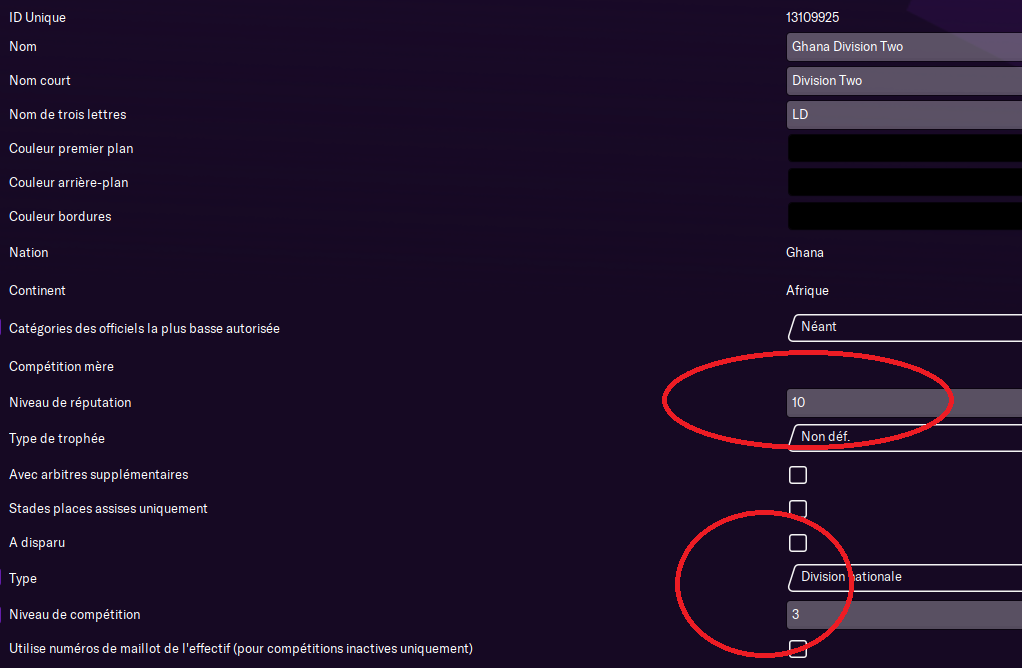Select the Continent value "Afrique"
Viewport: 1022px width, 668px height.
[x=808, y=291]
